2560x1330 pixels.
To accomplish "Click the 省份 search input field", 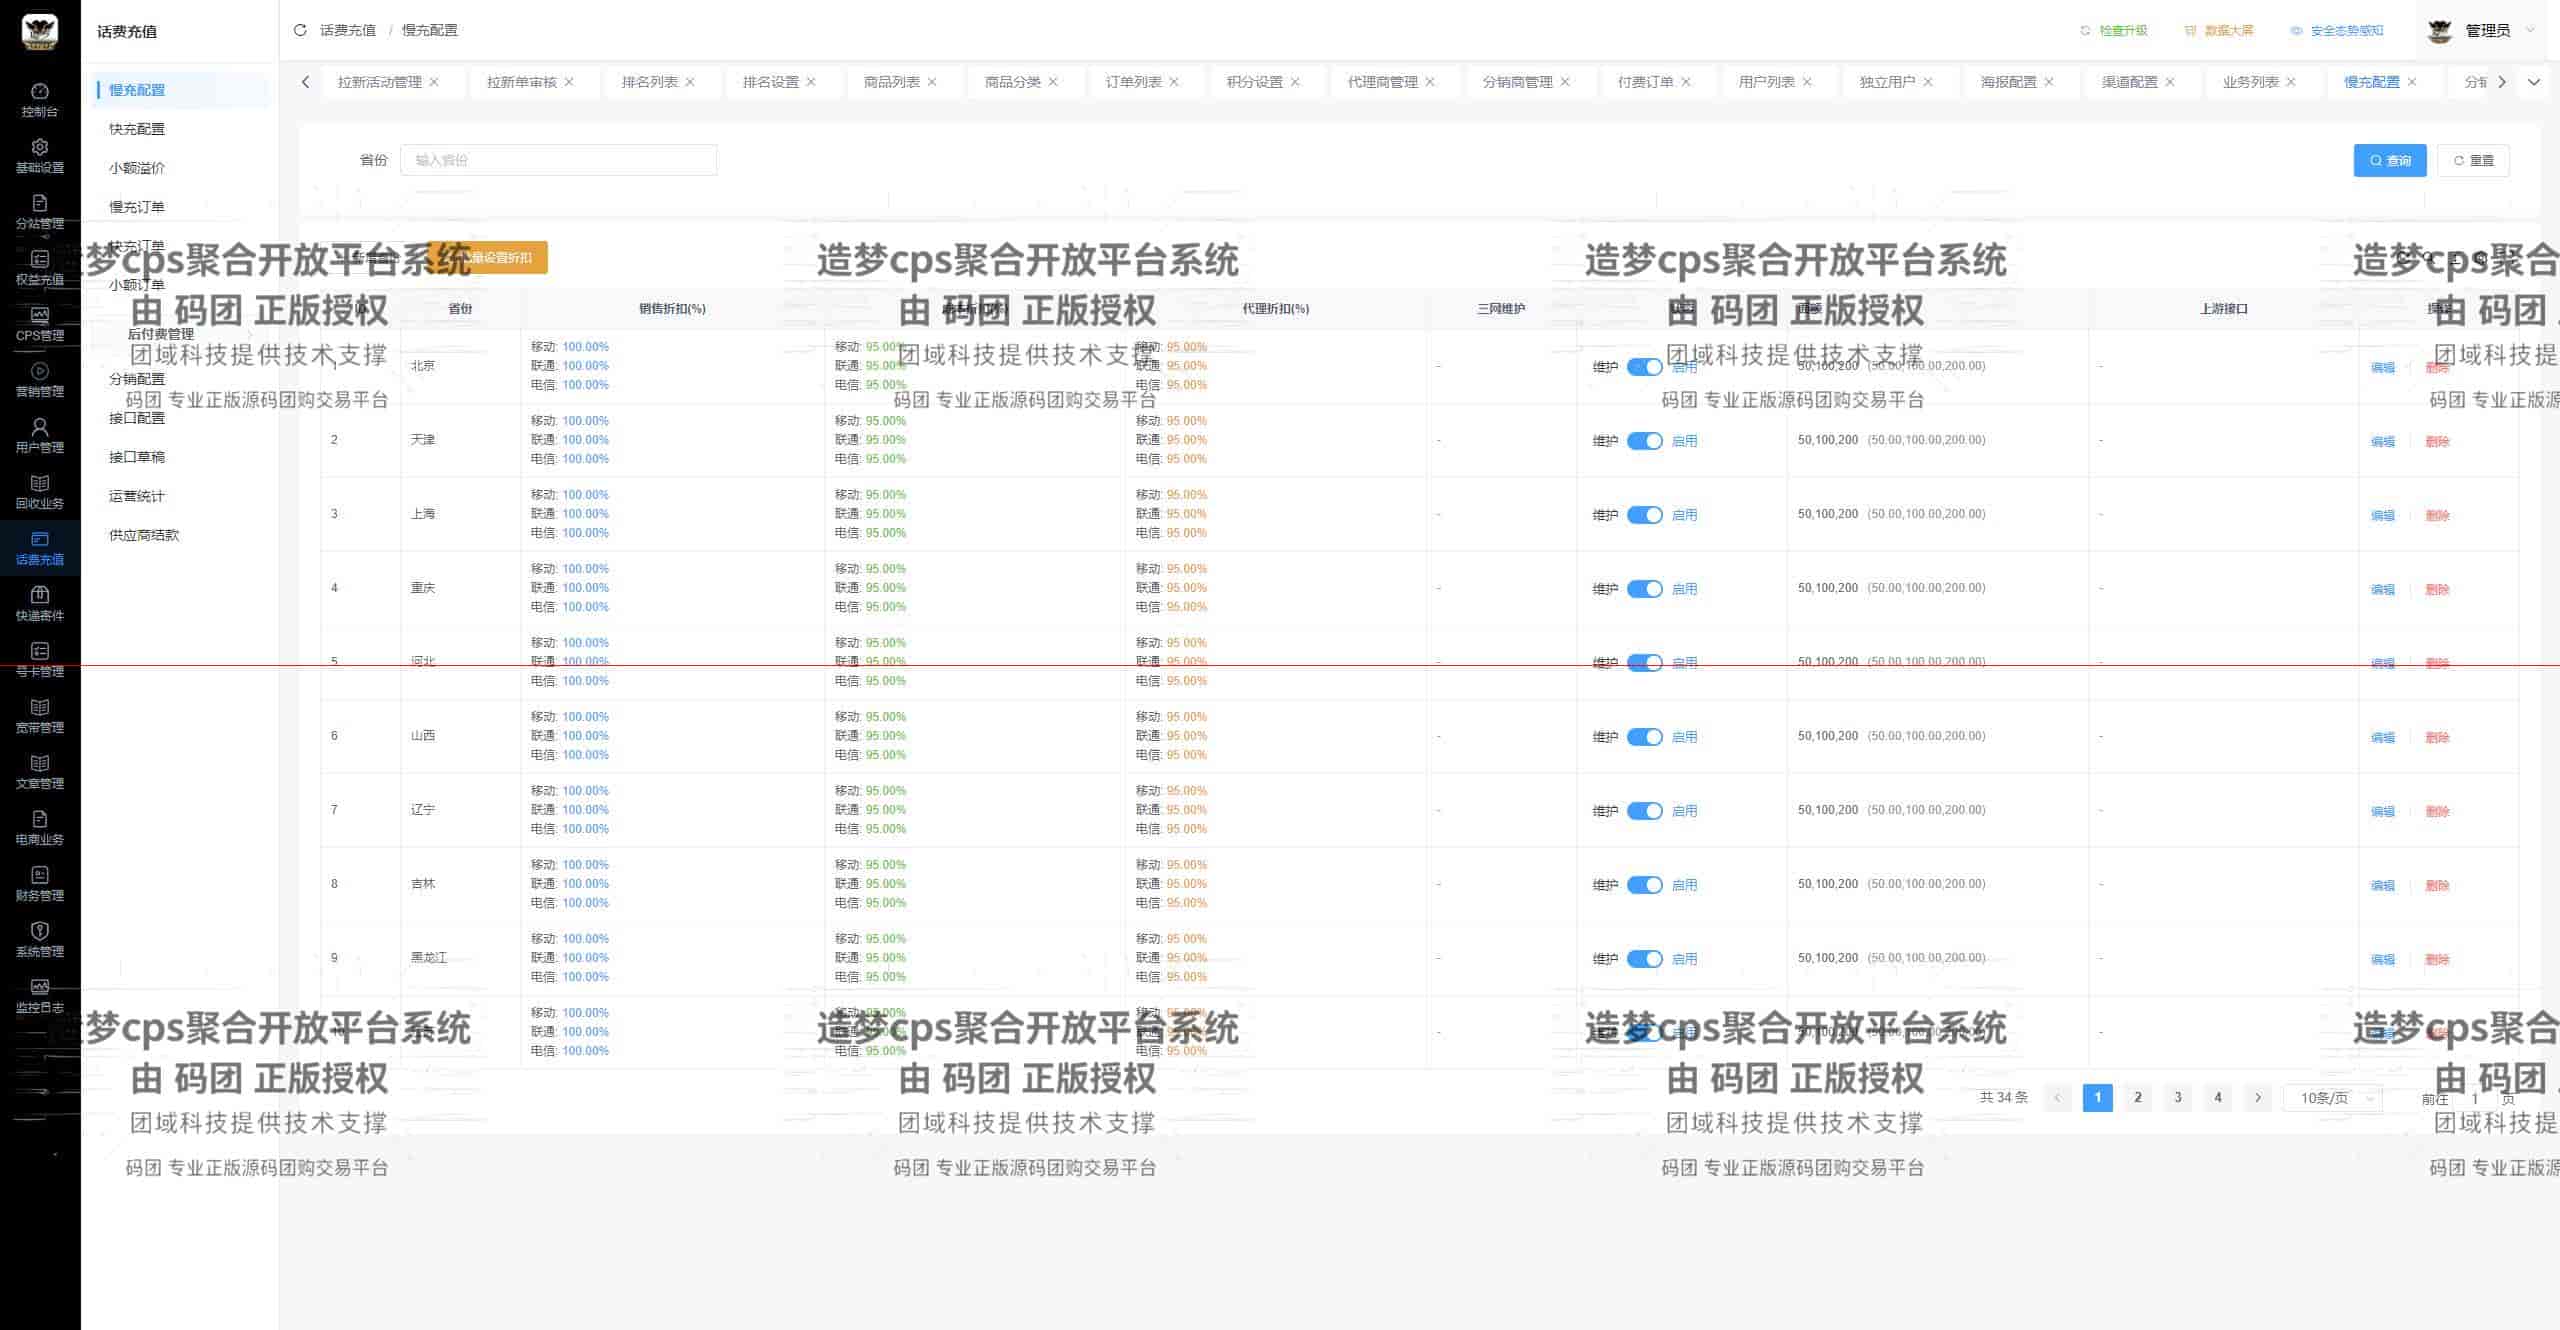I will (x=558, y=160).
